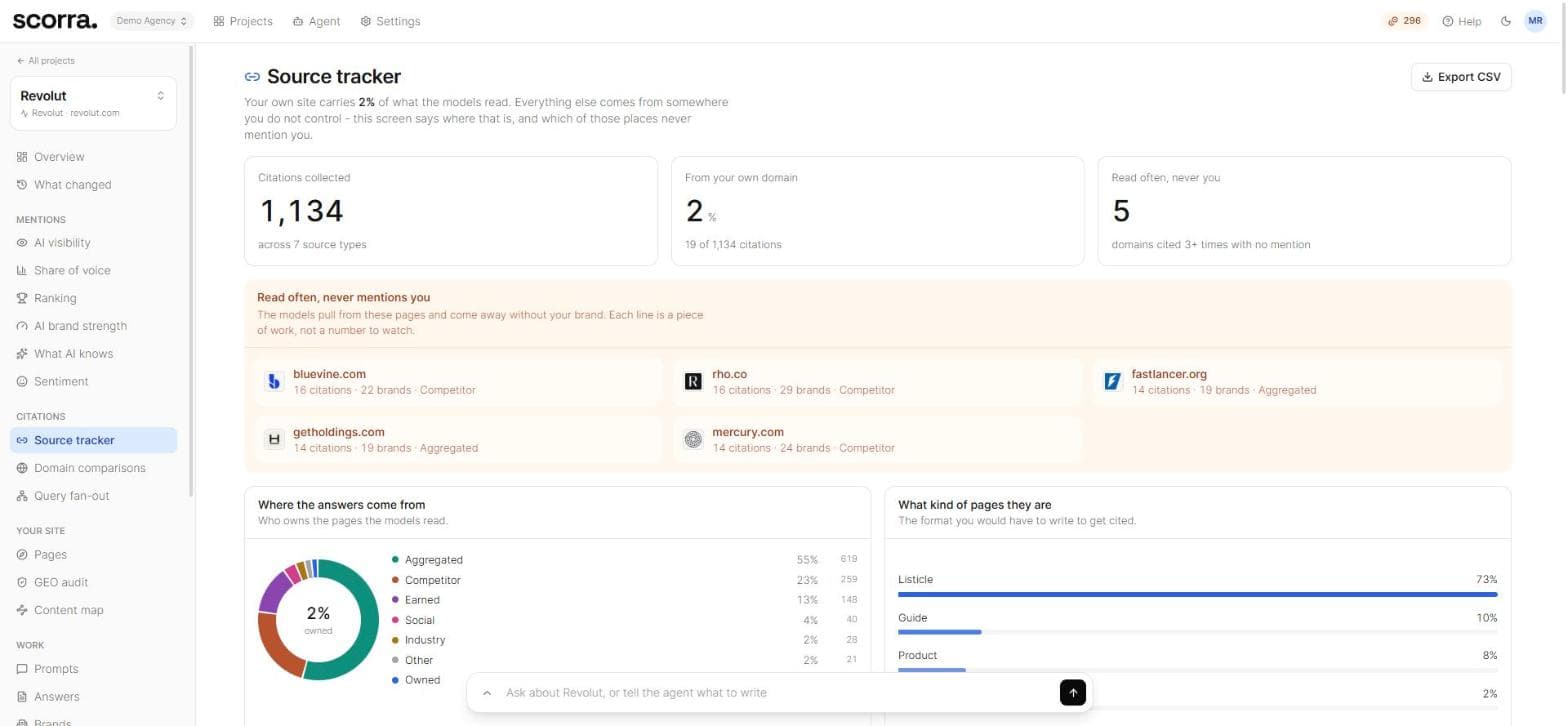Open AI brand strength page
Screen dimensions: 1568x726
coord(93,326)
